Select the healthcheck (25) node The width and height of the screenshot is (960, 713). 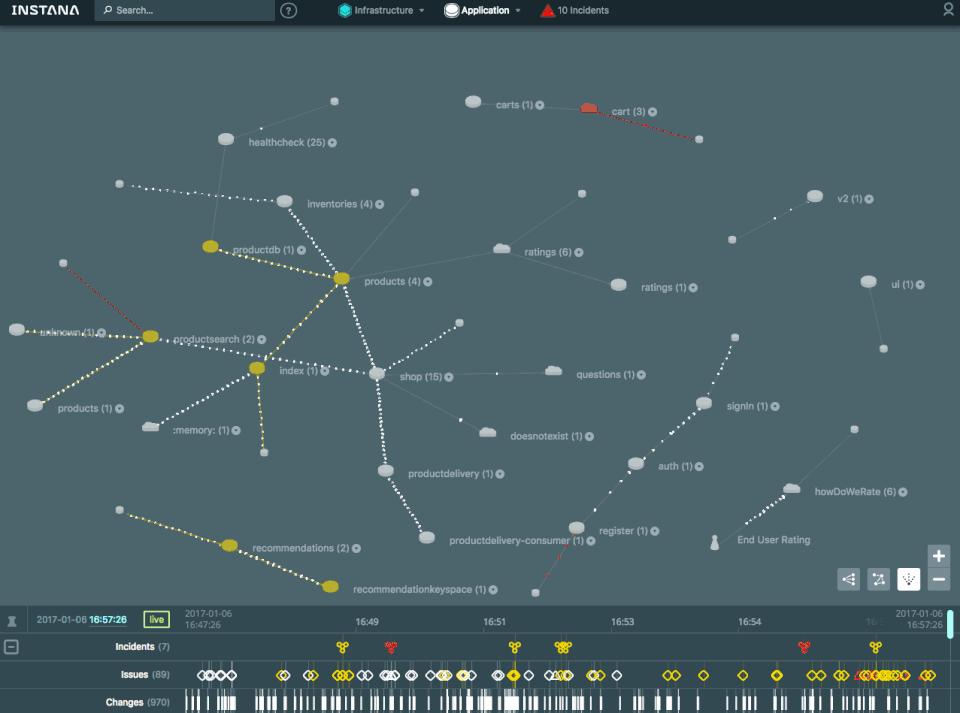226,139
